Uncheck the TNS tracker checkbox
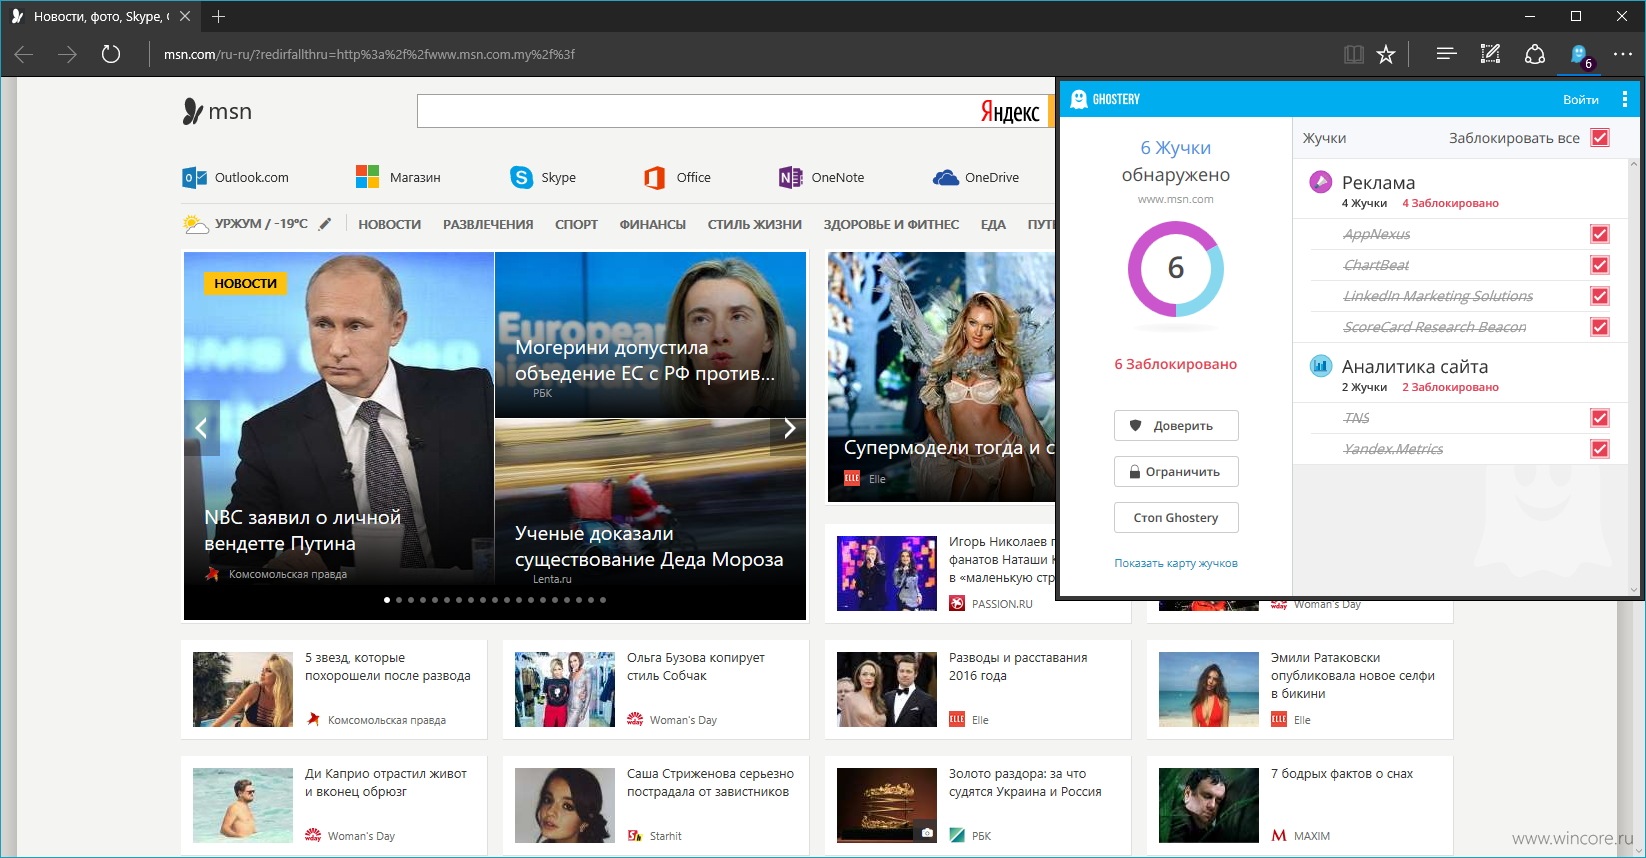 [x=1600, y=418]
